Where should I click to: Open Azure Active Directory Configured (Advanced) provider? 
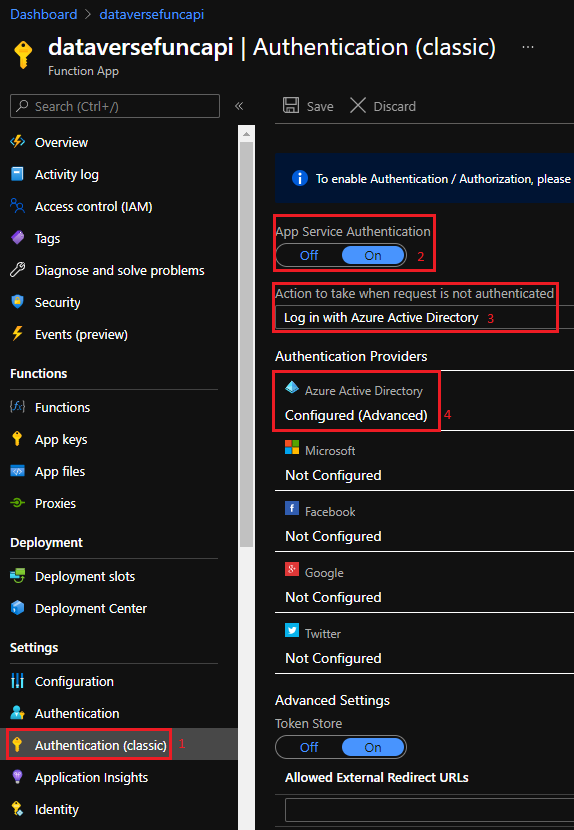425,401
